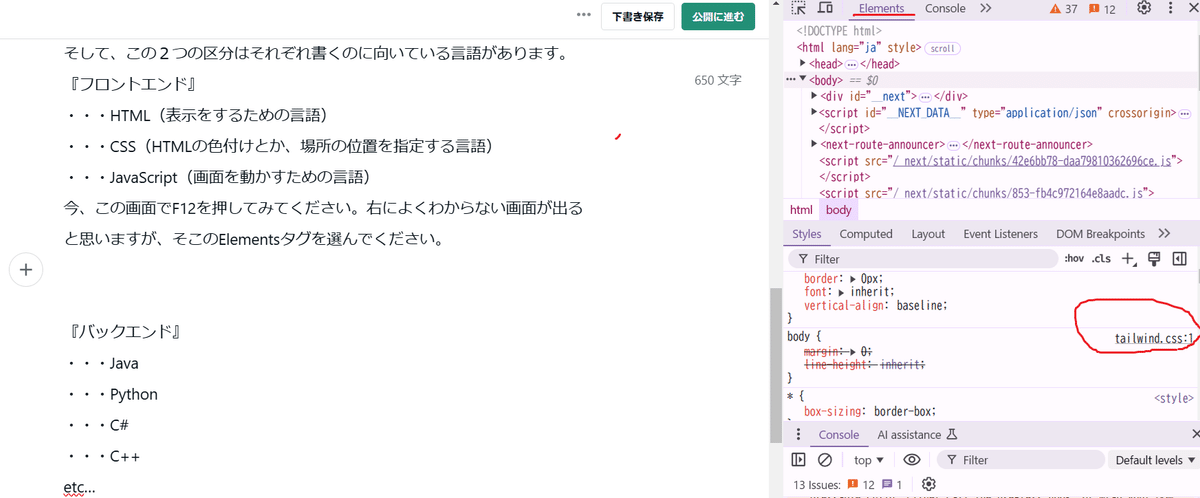Select the drawer Console tab
Viewport: 1200px width, 498px height.
(839, 435)
